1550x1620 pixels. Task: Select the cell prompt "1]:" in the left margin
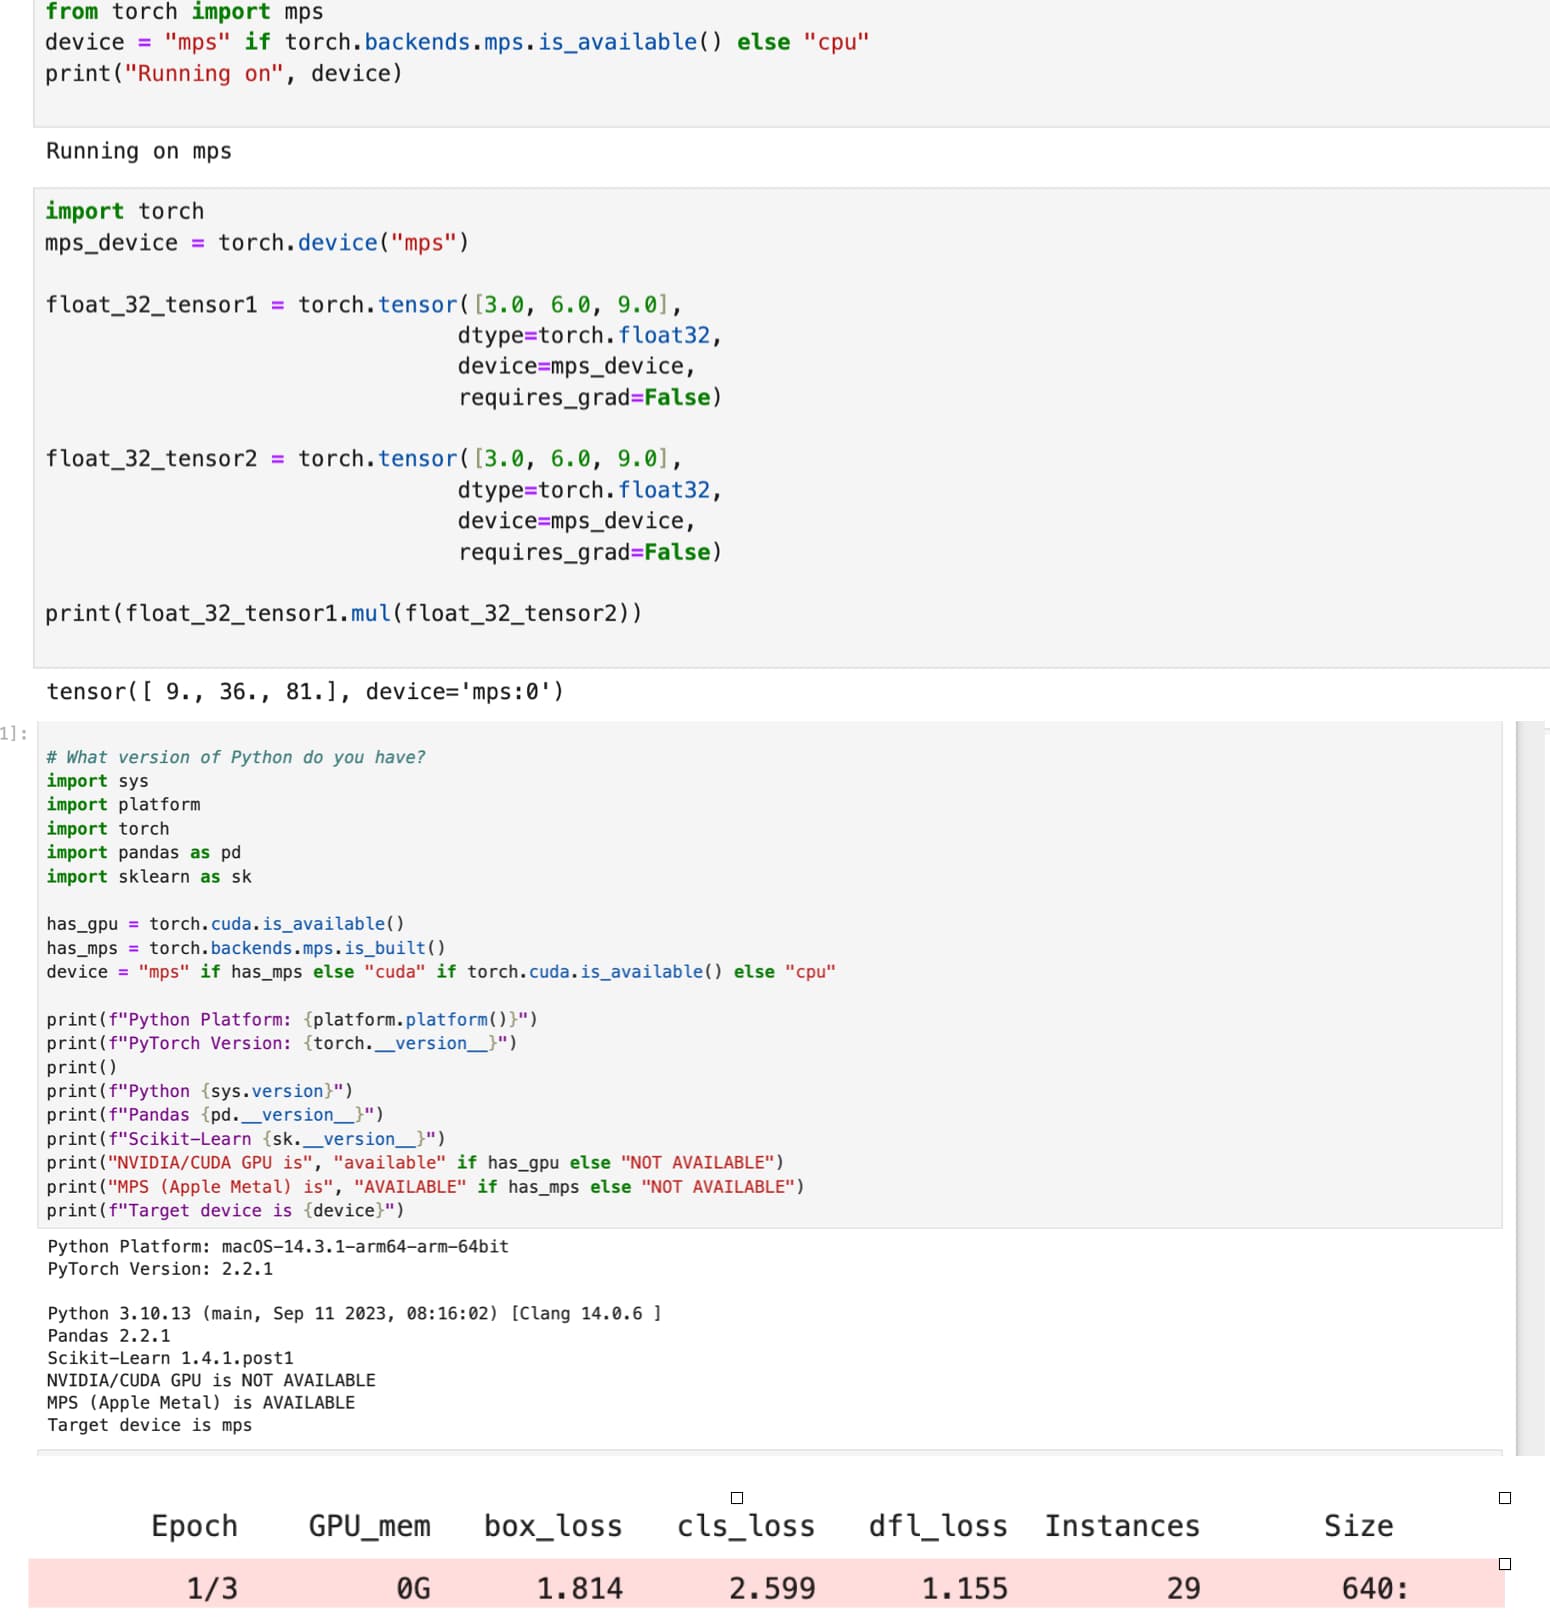pyautogui.click(x=14, y=734)
